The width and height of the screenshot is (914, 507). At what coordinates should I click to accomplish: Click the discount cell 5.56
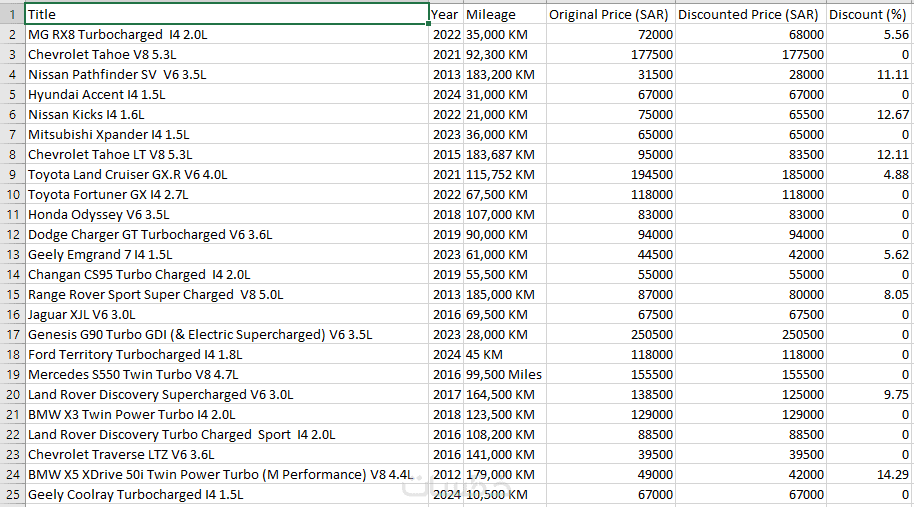coord(869,34)
